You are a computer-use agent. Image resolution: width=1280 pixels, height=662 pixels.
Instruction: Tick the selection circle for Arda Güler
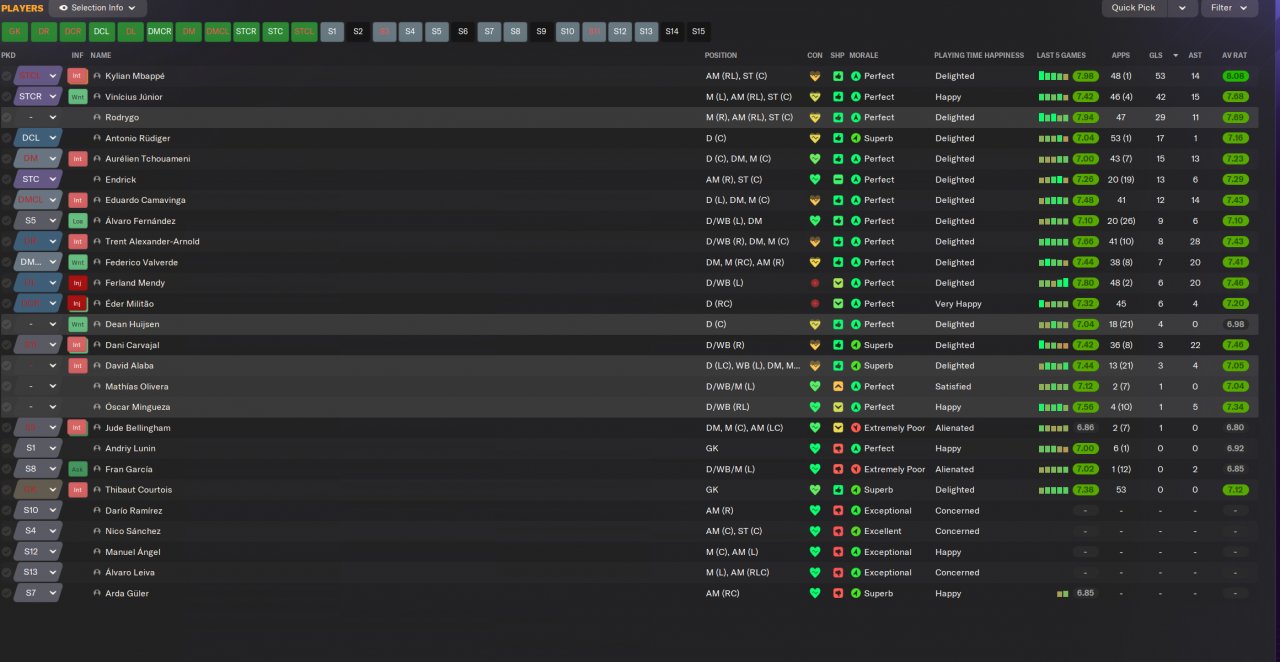click(7, 593)
